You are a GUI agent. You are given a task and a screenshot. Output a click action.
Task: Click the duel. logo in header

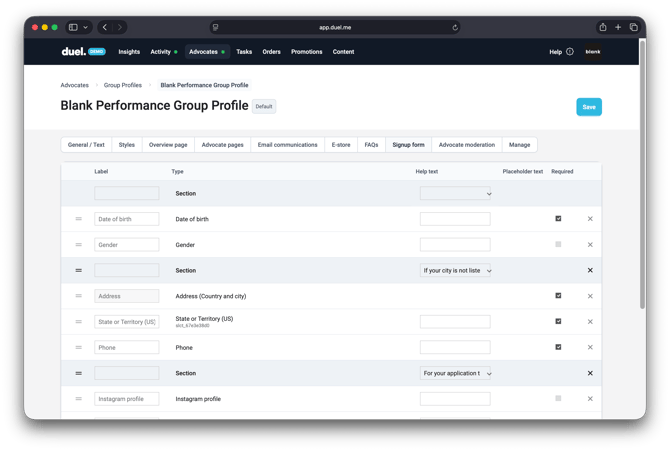(x=73, y=51)
